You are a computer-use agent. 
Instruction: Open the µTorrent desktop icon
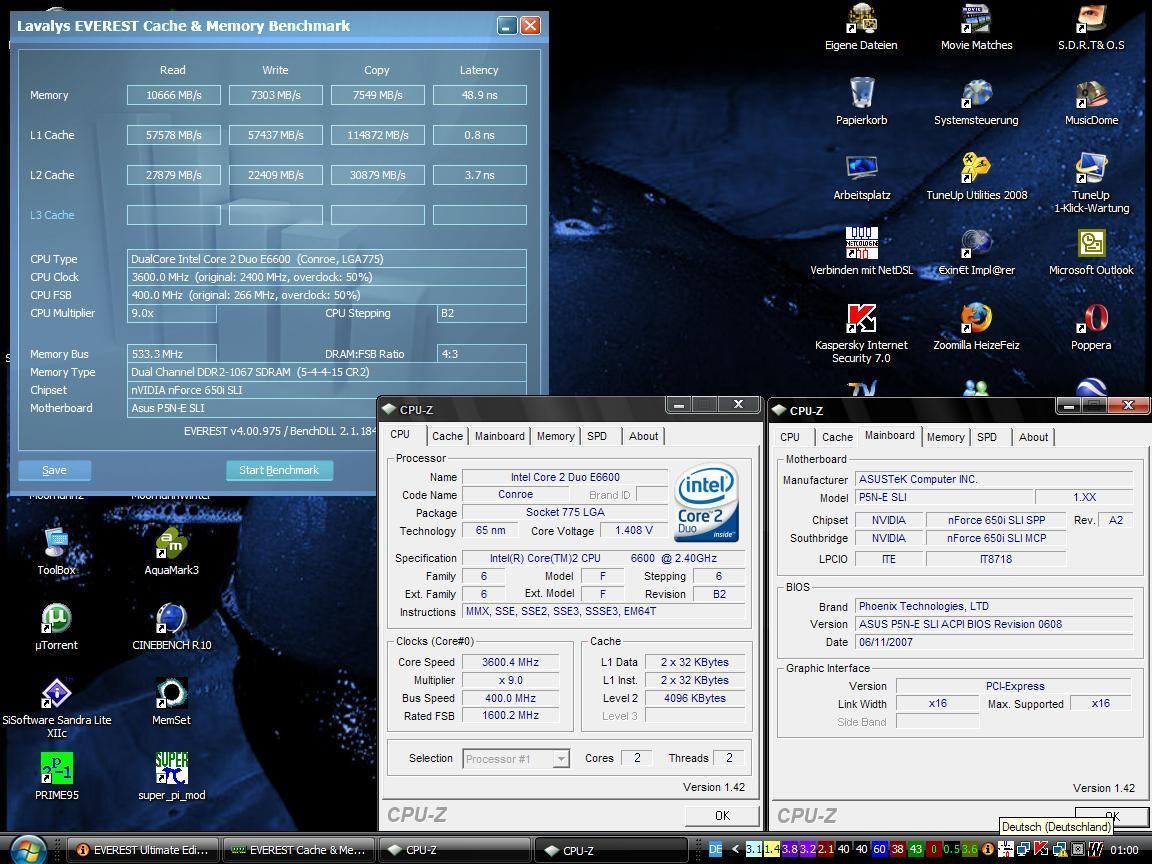pyautogui.click(x=57, y=620)
